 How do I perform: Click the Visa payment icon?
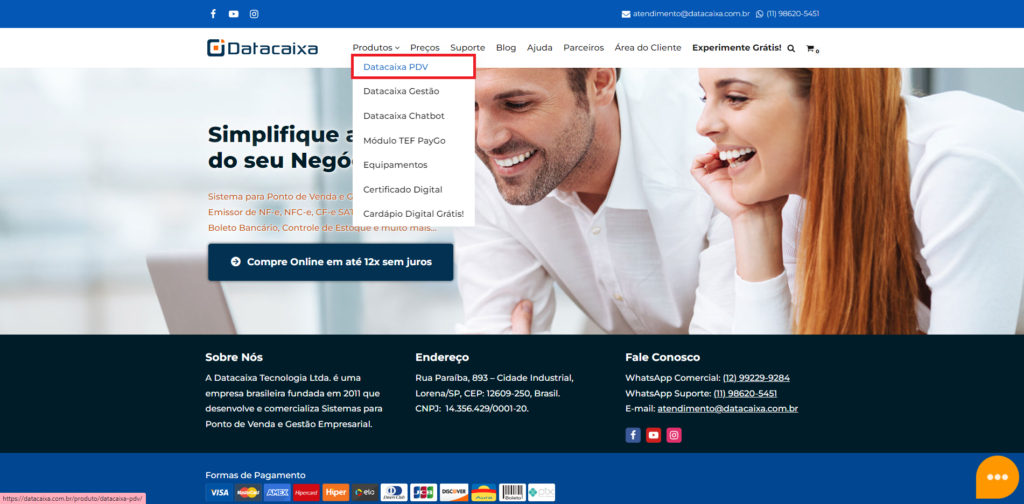pyautogui.click(x=219, y=492)
